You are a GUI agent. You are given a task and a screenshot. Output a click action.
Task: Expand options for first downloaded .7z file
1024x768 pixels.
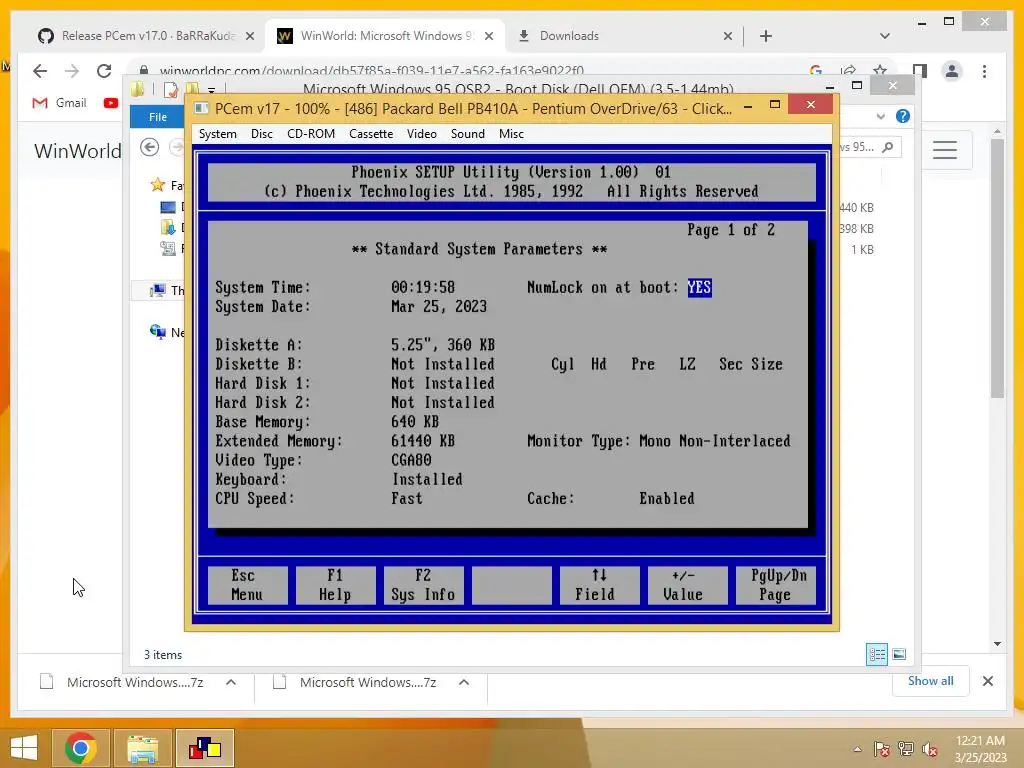tap(231, 682)
